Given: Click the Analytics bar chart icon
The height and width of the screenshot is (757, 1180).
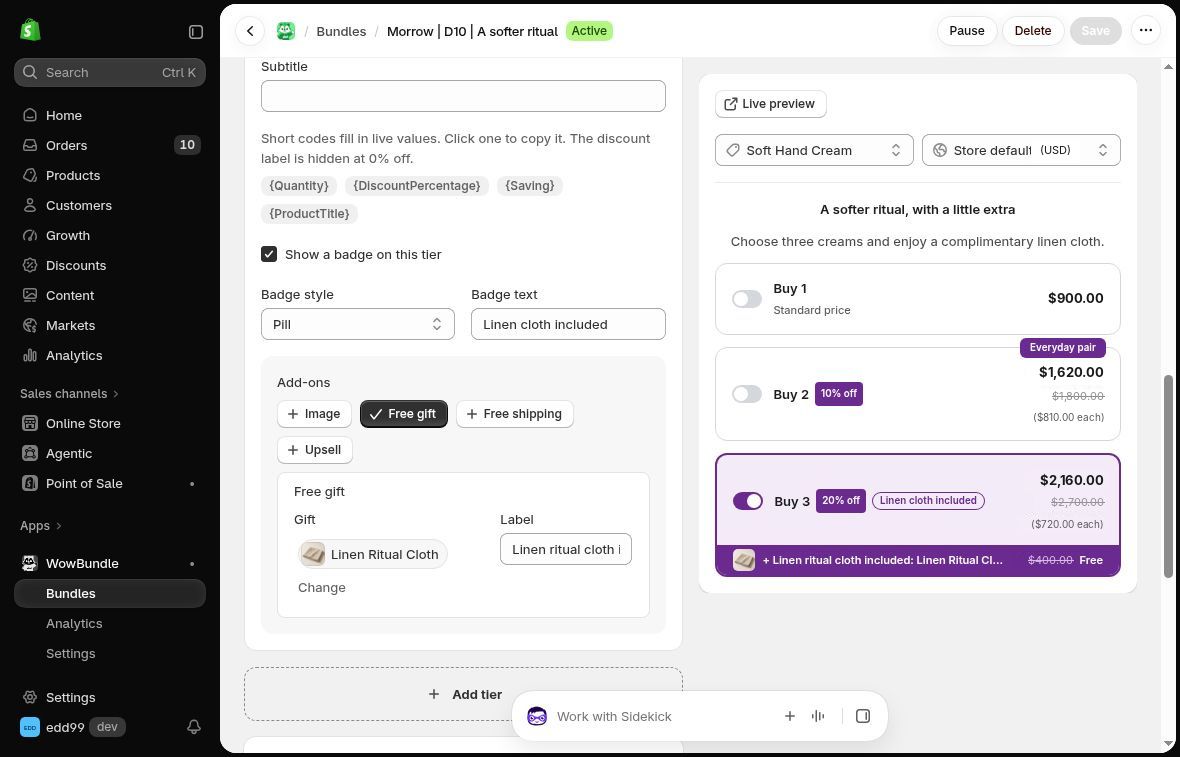Looking at the screenshot, I should coord(30,355).
